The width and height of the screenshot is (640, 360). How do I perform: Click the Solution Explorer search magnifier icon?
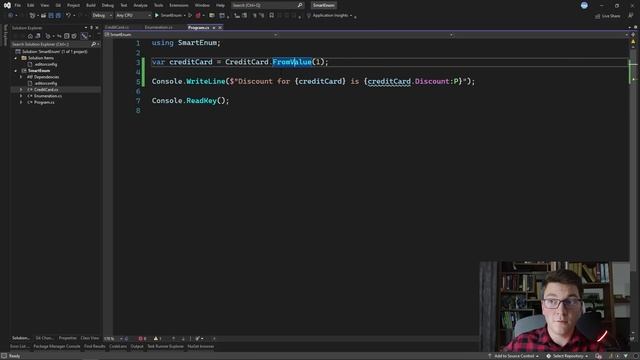[x=93, y=44]
